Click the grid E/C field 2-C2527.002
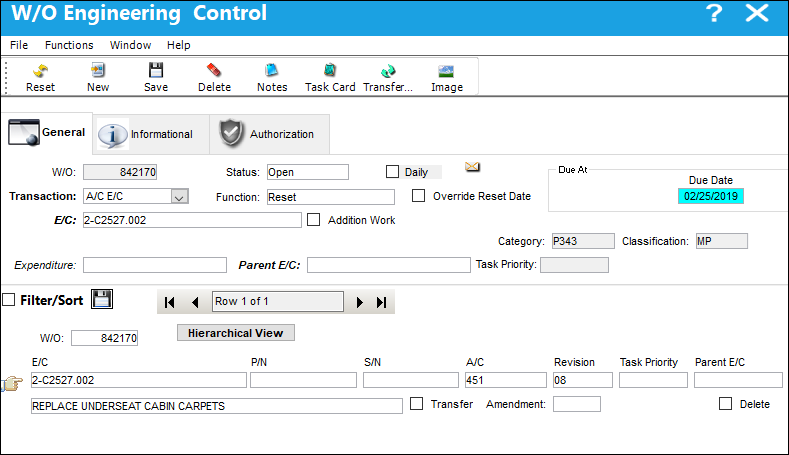789x455 pixels. coord(139,380)
